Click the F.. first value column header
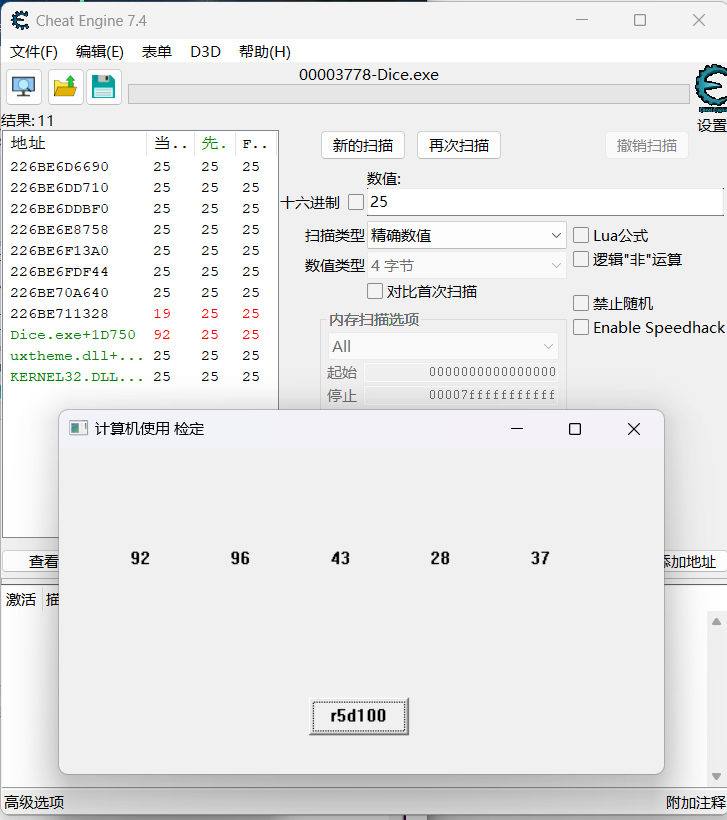 256,143
